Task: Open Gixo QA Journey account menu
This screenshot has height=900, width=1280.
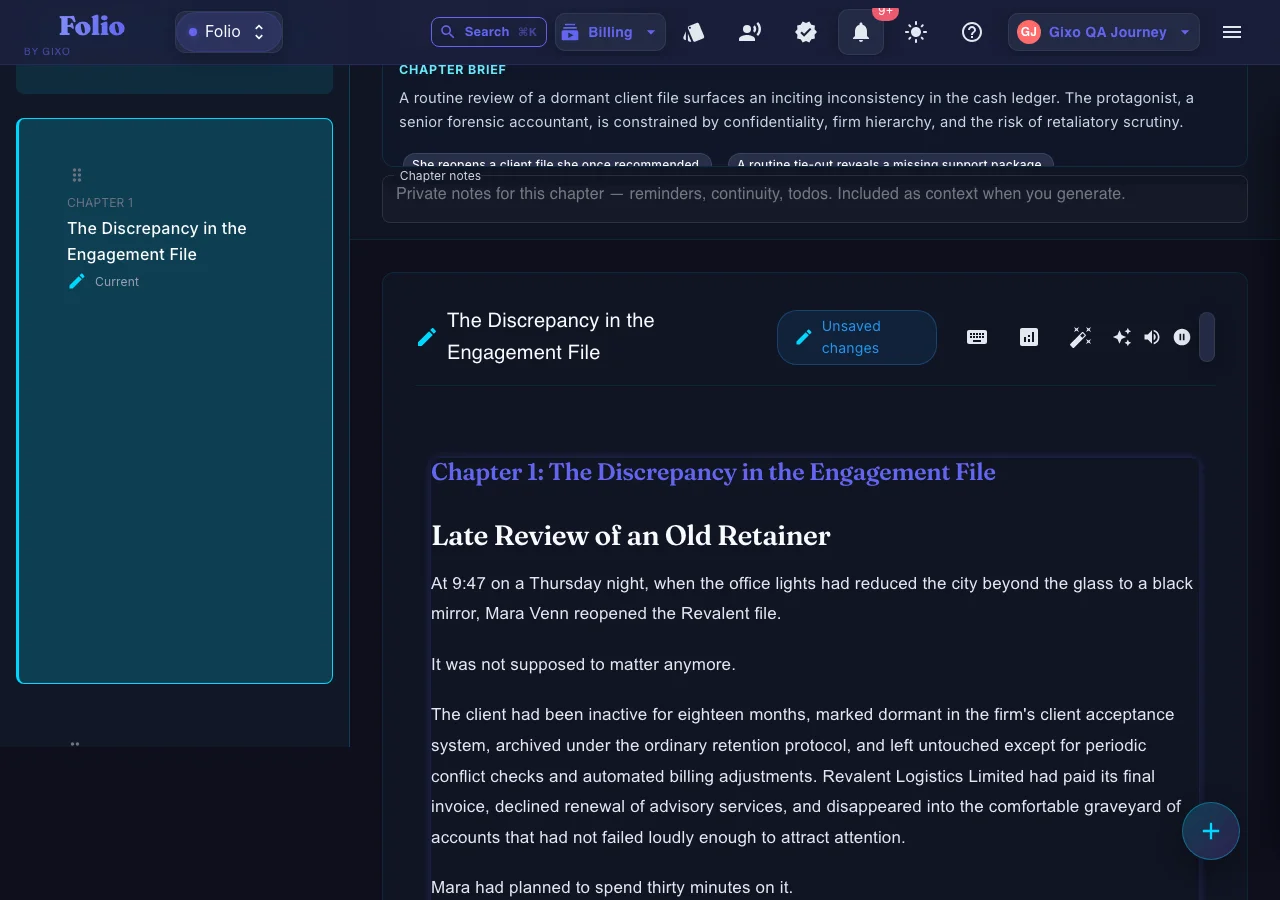Action: point(1104,32)
